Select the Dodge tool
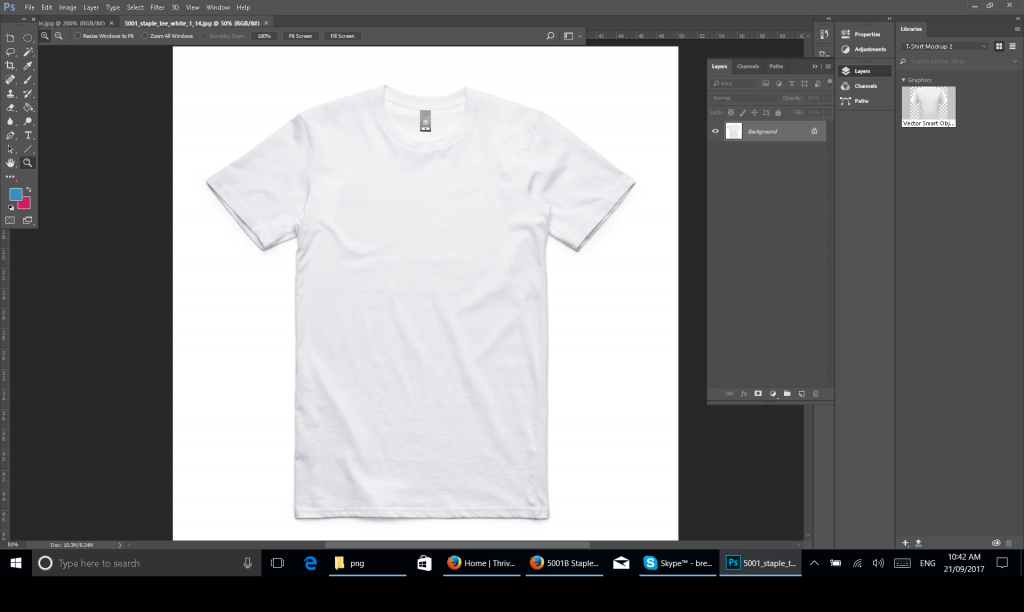Viewport: 1024px width, 612px height. point(28,121)
